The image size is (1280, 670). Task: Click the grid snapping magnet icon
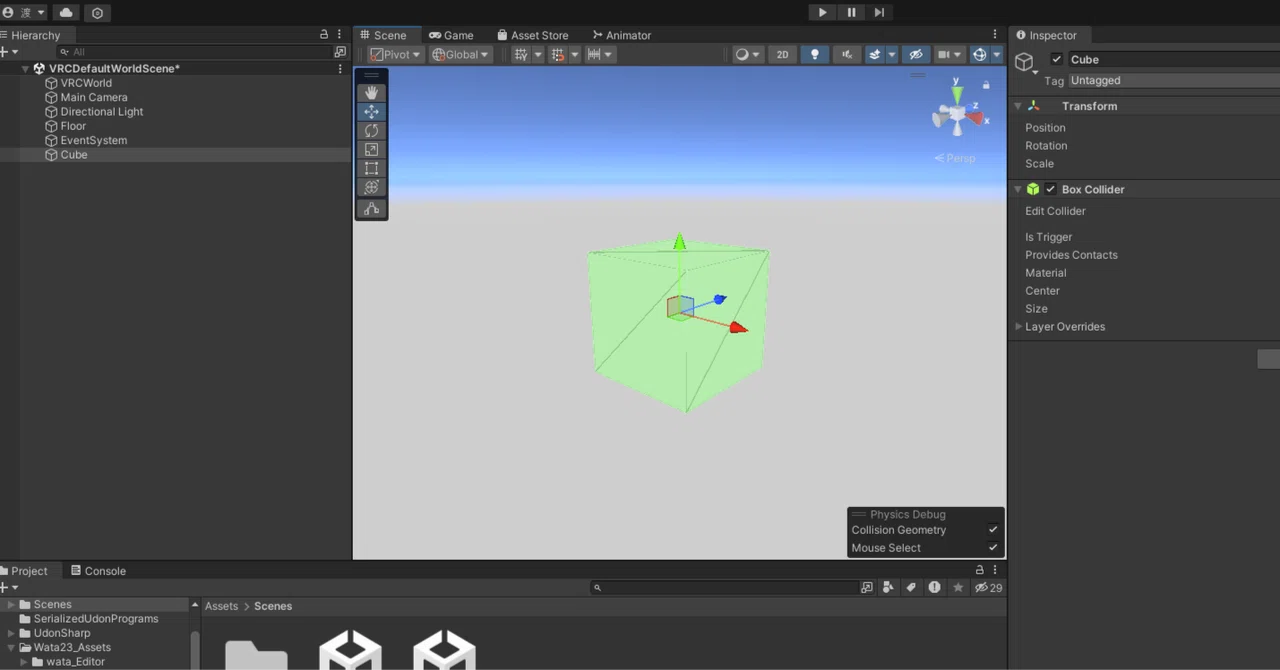click(558, 55)
